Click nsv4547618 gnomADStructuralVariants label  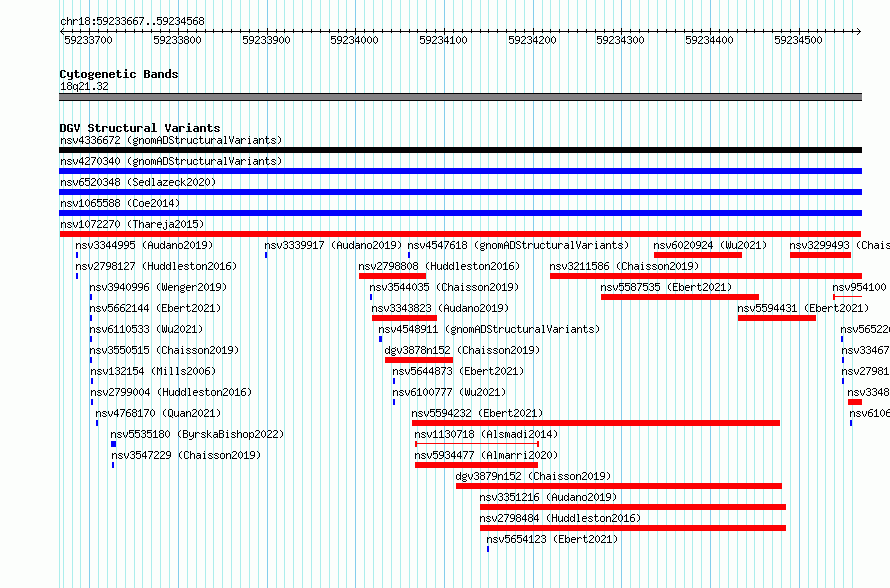click(x=518, y=245)
